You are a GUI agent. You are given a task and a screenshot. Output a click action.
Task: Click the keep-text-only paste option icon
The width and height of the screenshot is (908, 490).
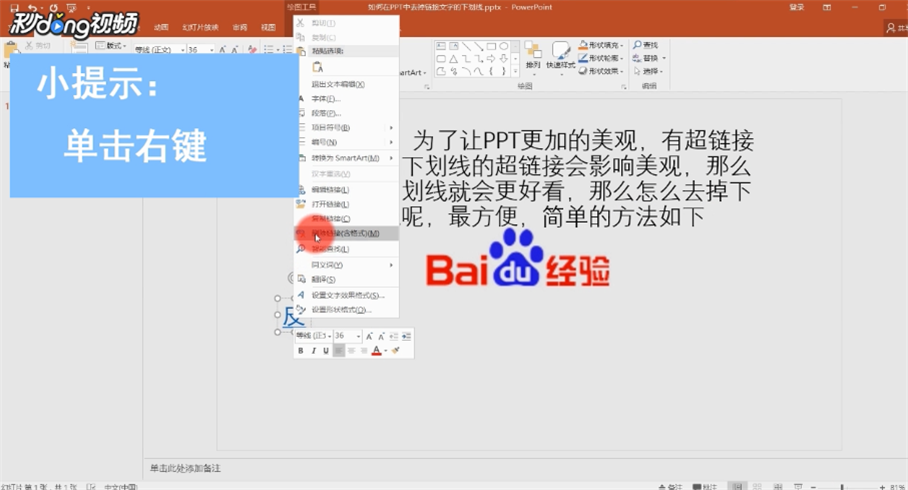(x=318, y=67)
